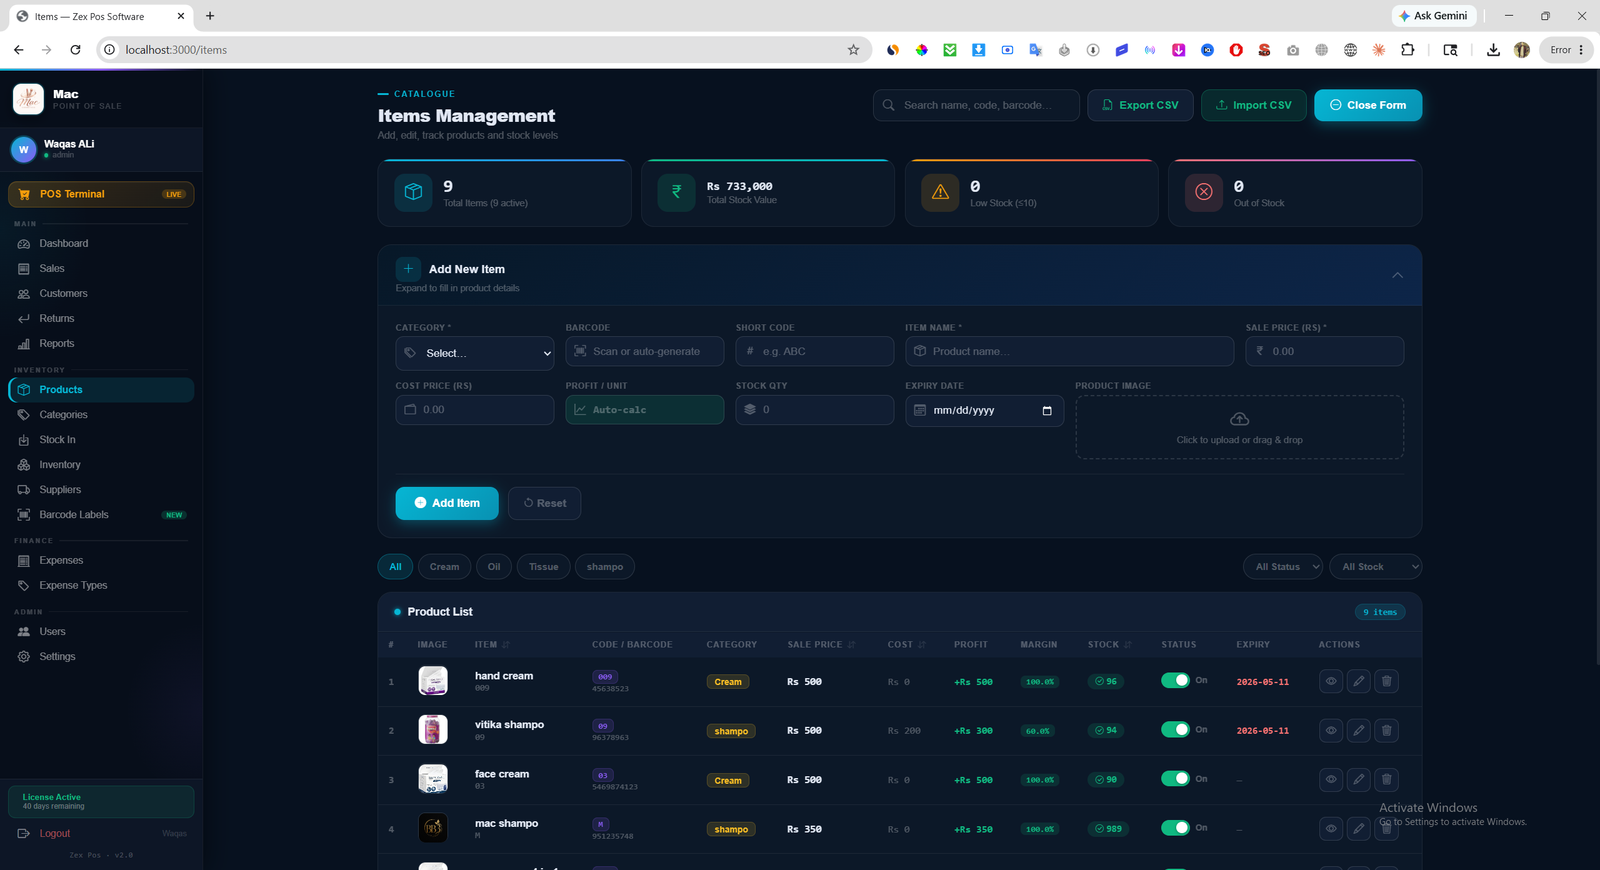Click the Total Items box icon

[413, 192]
